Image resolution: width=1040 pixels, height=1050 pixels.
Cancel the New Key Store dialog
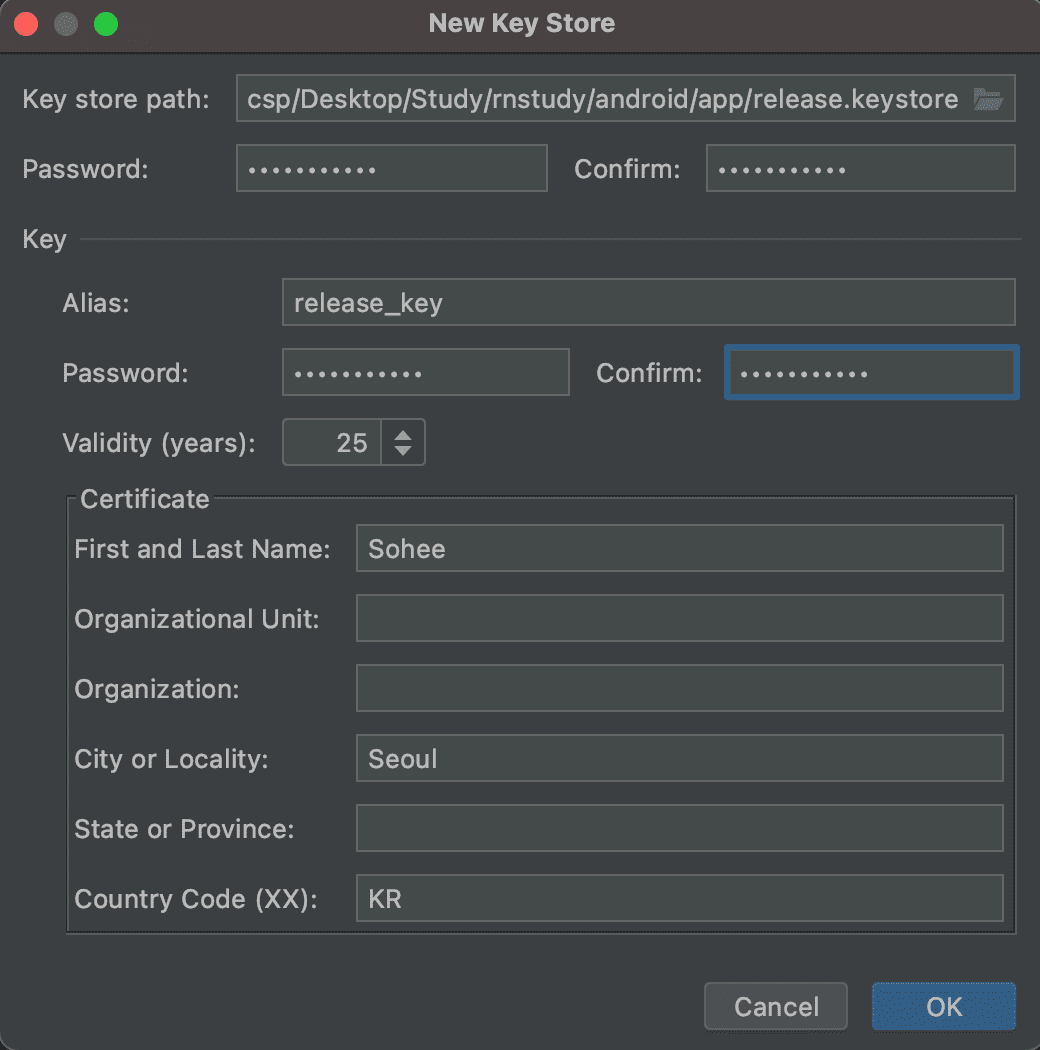pyautogui.click(x=776, y=1006)
